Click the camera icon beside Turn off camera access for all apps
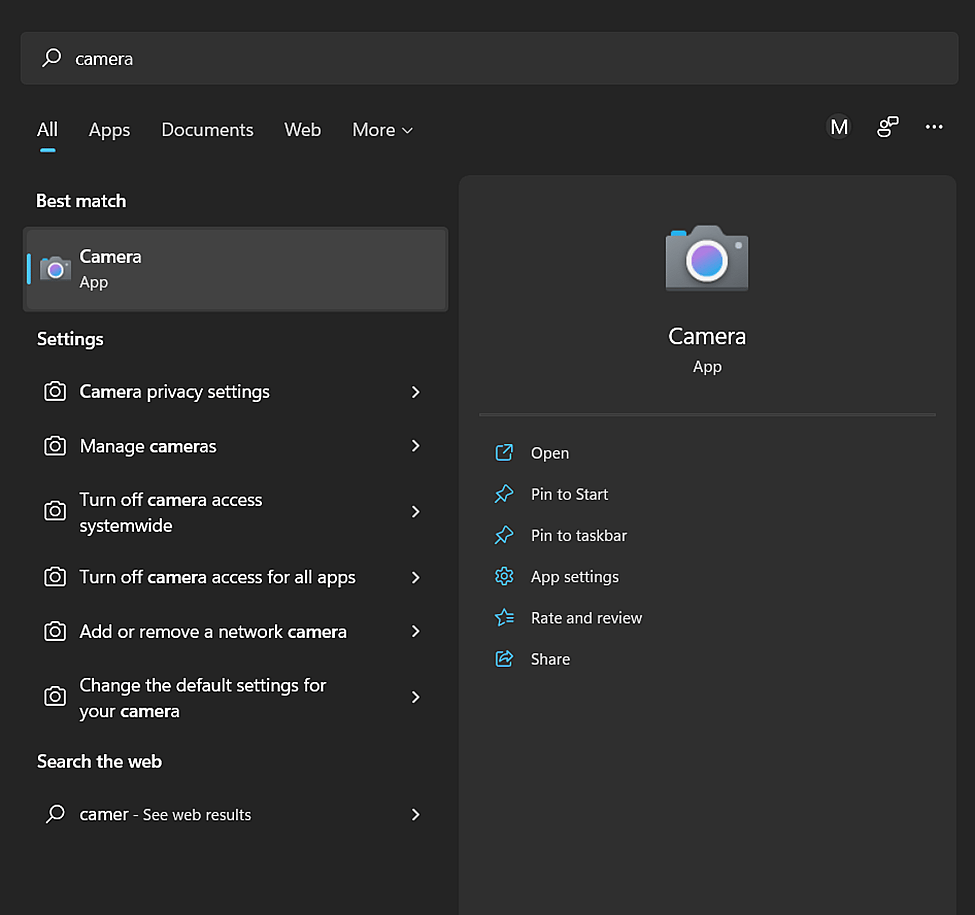This screenshot has height=915, width=975. [55, 577]
